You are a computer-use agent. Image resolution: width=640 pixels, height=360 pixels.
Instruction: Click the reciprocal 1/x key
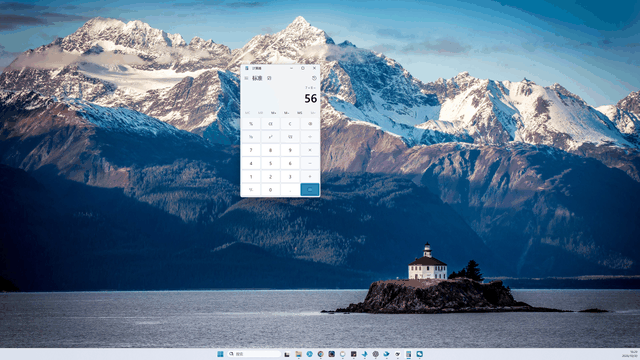pyautogui.click(x=251, y=137)
